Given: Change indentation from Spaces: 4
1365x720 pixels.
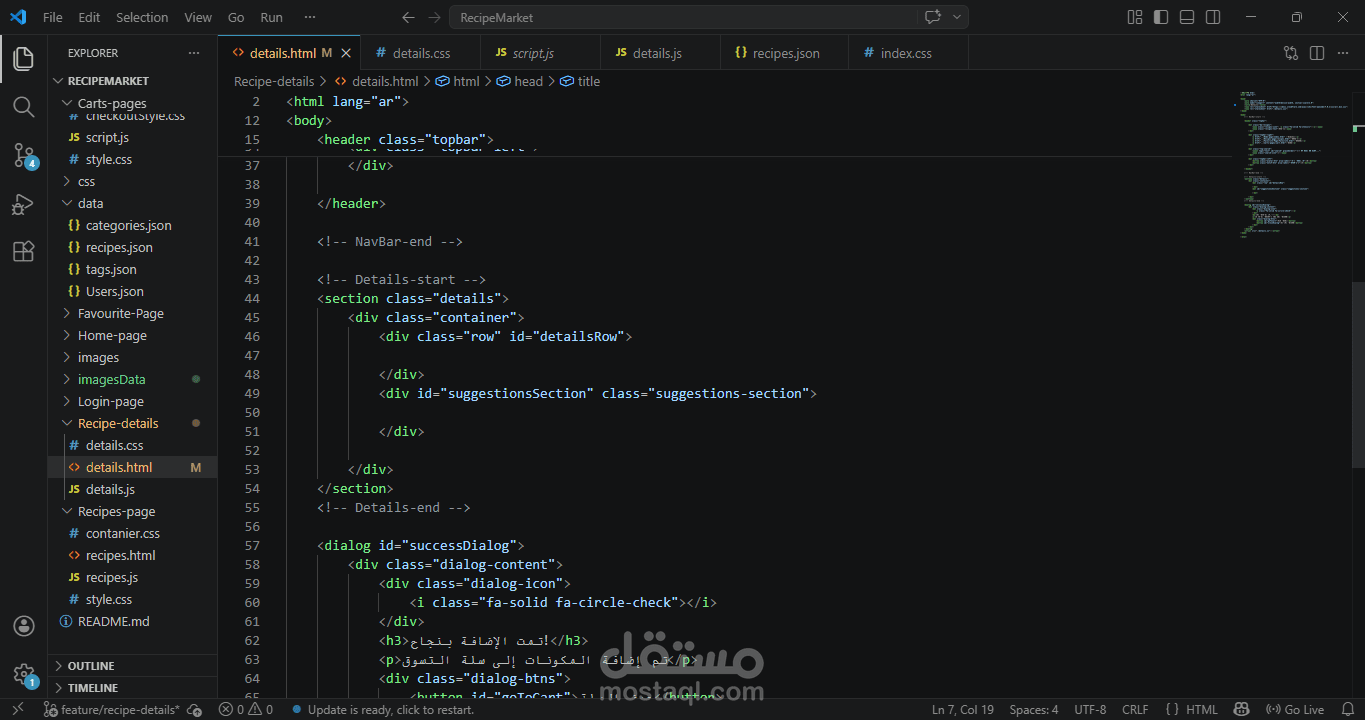Looking at the screenshot, I should (1033, 709).
